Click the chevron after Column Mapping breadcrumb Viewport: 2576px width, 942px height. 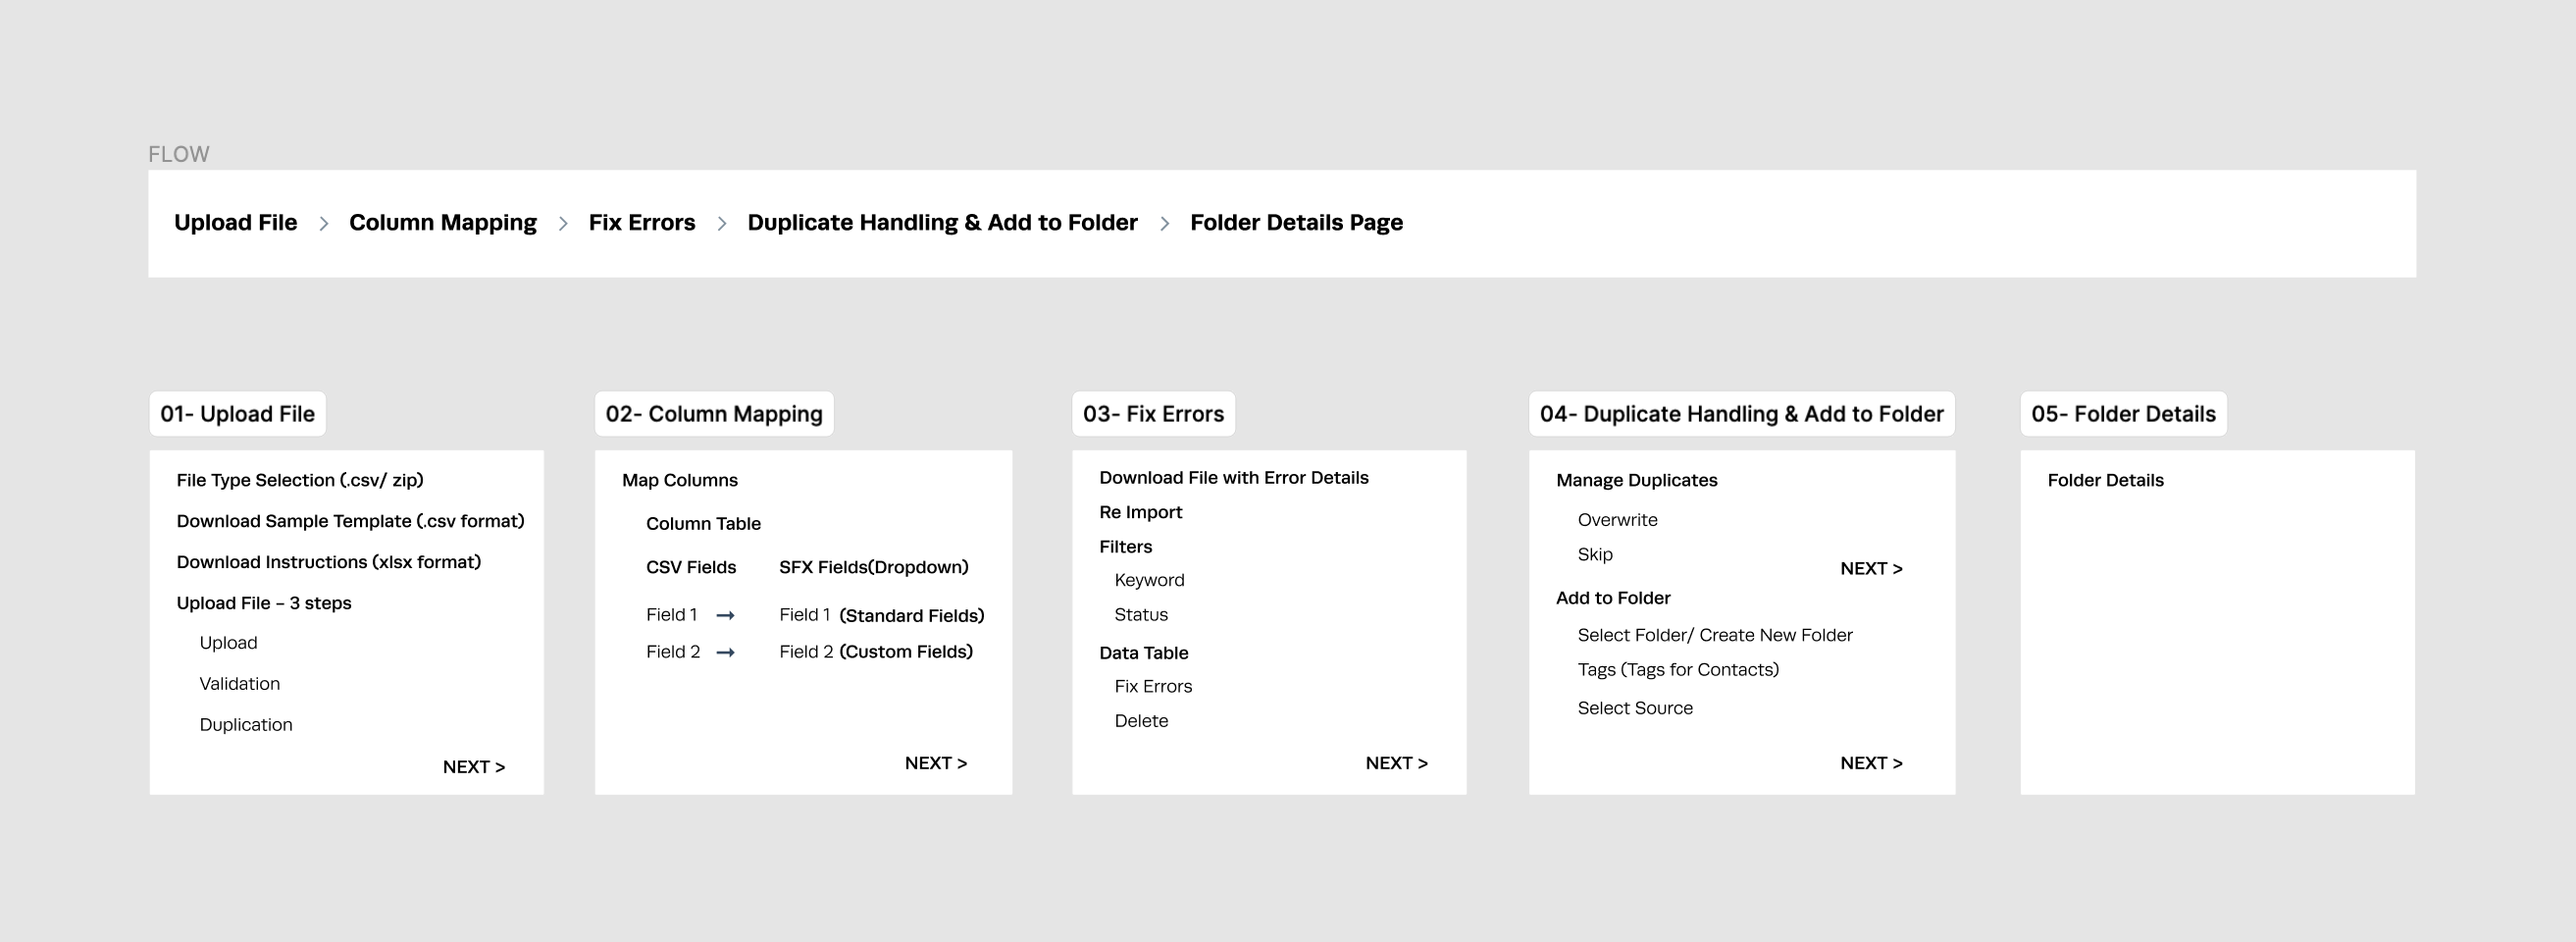coord(563,224)
